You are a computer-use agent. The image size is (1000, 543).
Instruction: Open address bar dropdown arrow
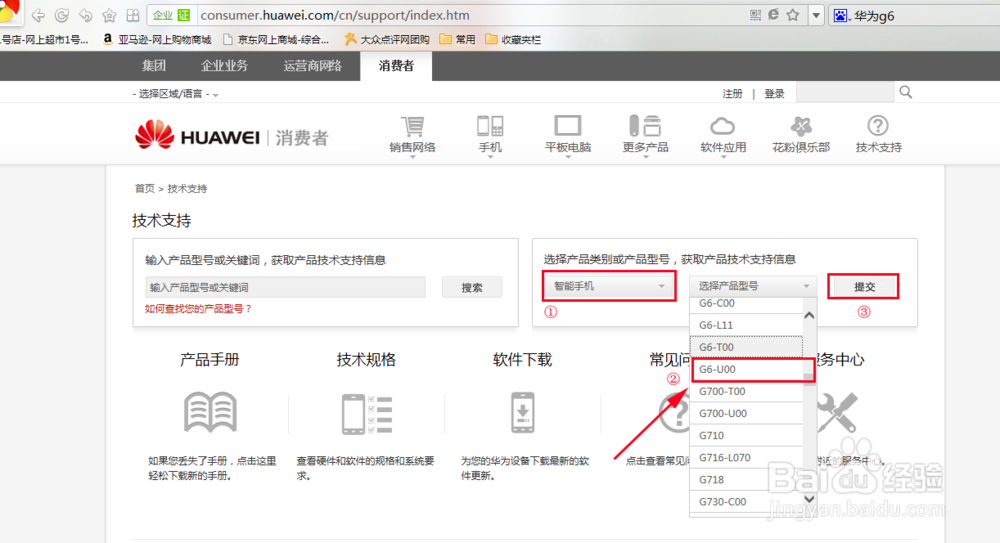(816, 15)
